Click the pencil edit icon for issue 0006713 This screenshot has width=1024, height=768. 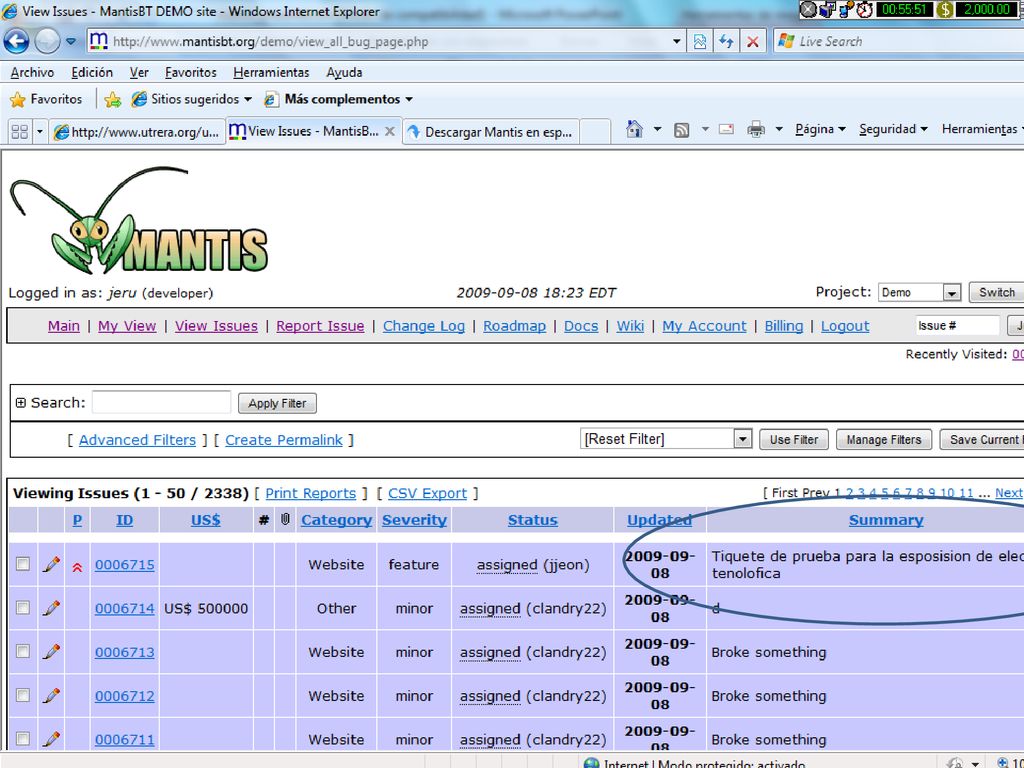(x=51, y=652)
